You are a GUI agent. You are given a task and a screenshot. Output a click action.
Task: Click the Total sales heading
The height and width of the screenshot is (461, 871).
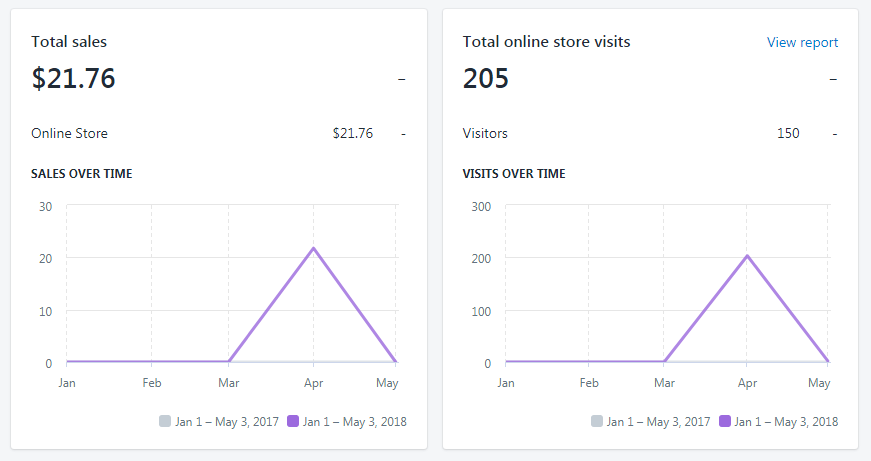(69, 42)
